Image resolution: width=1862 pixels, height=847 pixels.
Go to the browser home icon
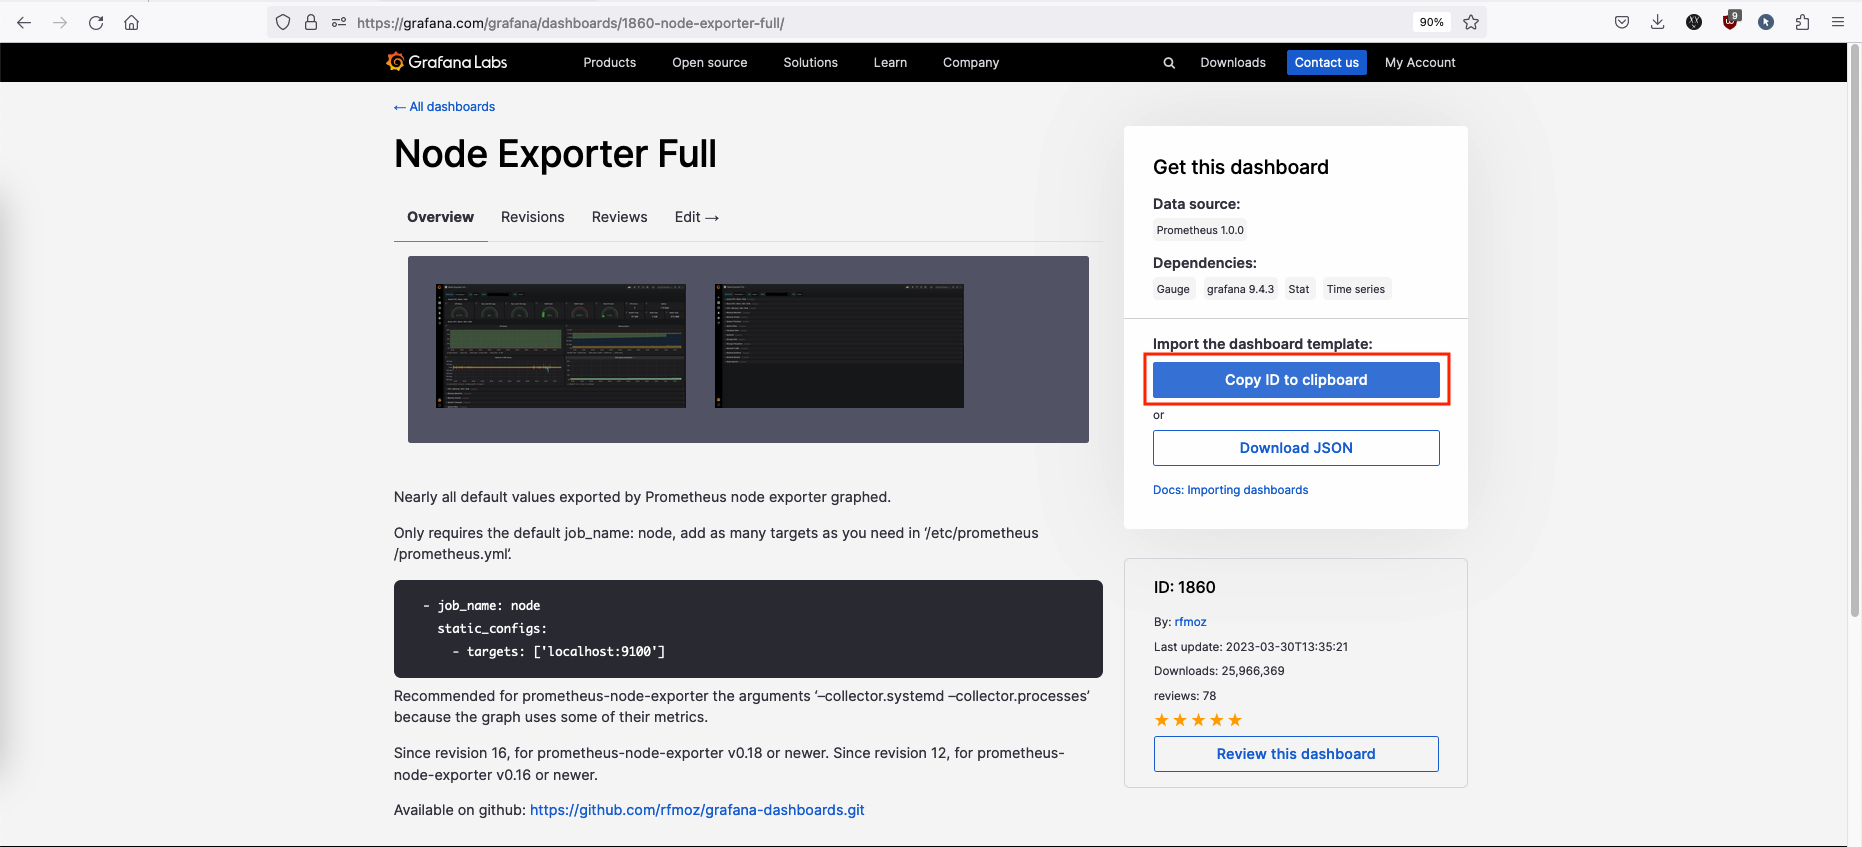tap(131, 22)
